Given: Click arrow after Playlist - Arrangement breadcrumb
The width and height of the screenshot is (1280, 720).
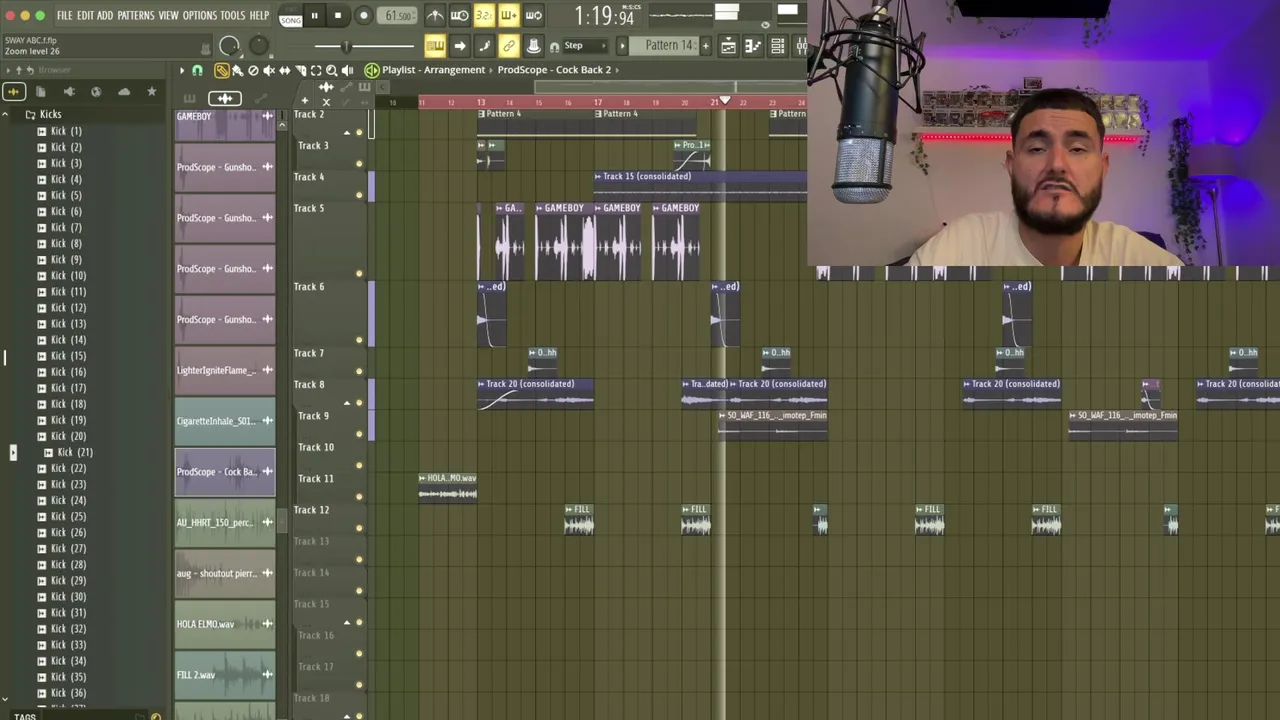Looking at the screenshot, I should click(491, 70).
